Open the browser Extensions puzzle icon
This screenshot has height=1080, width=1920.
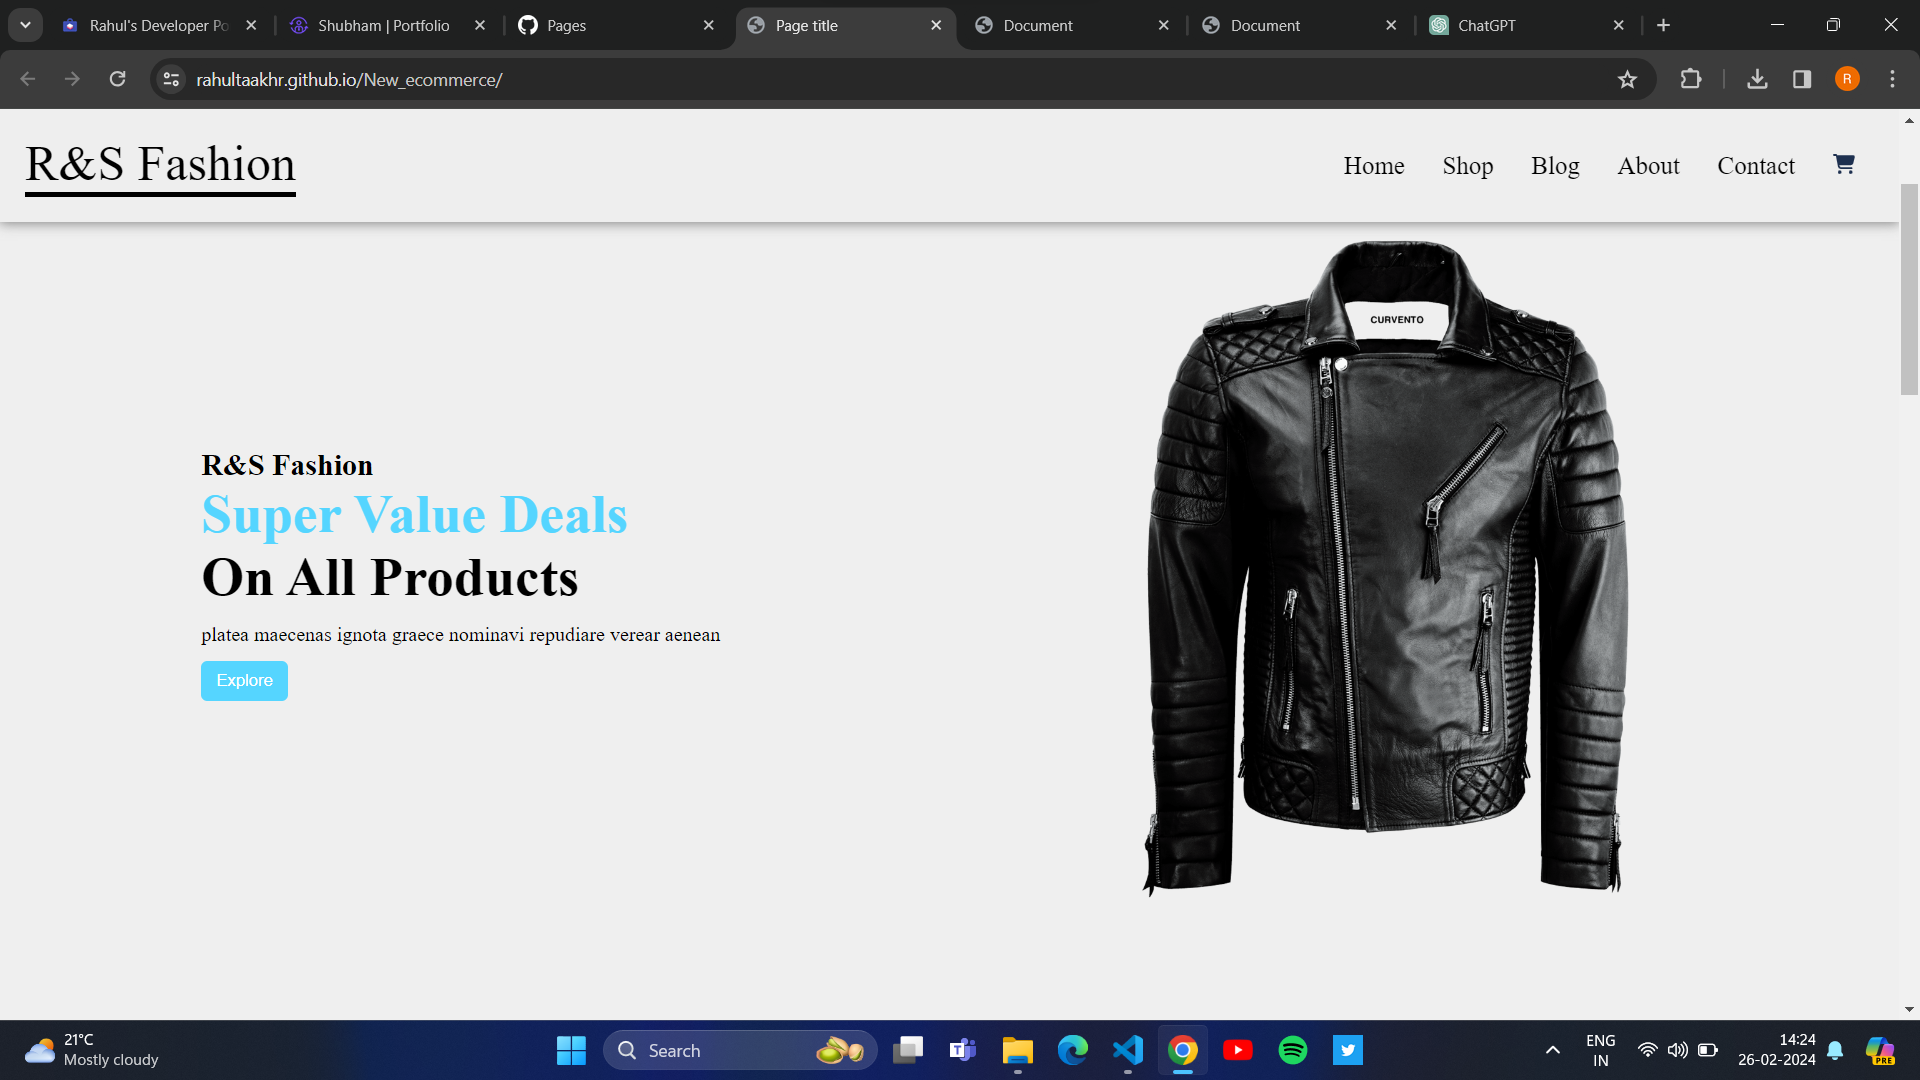pyautogui.click(x=1691, y=79)
